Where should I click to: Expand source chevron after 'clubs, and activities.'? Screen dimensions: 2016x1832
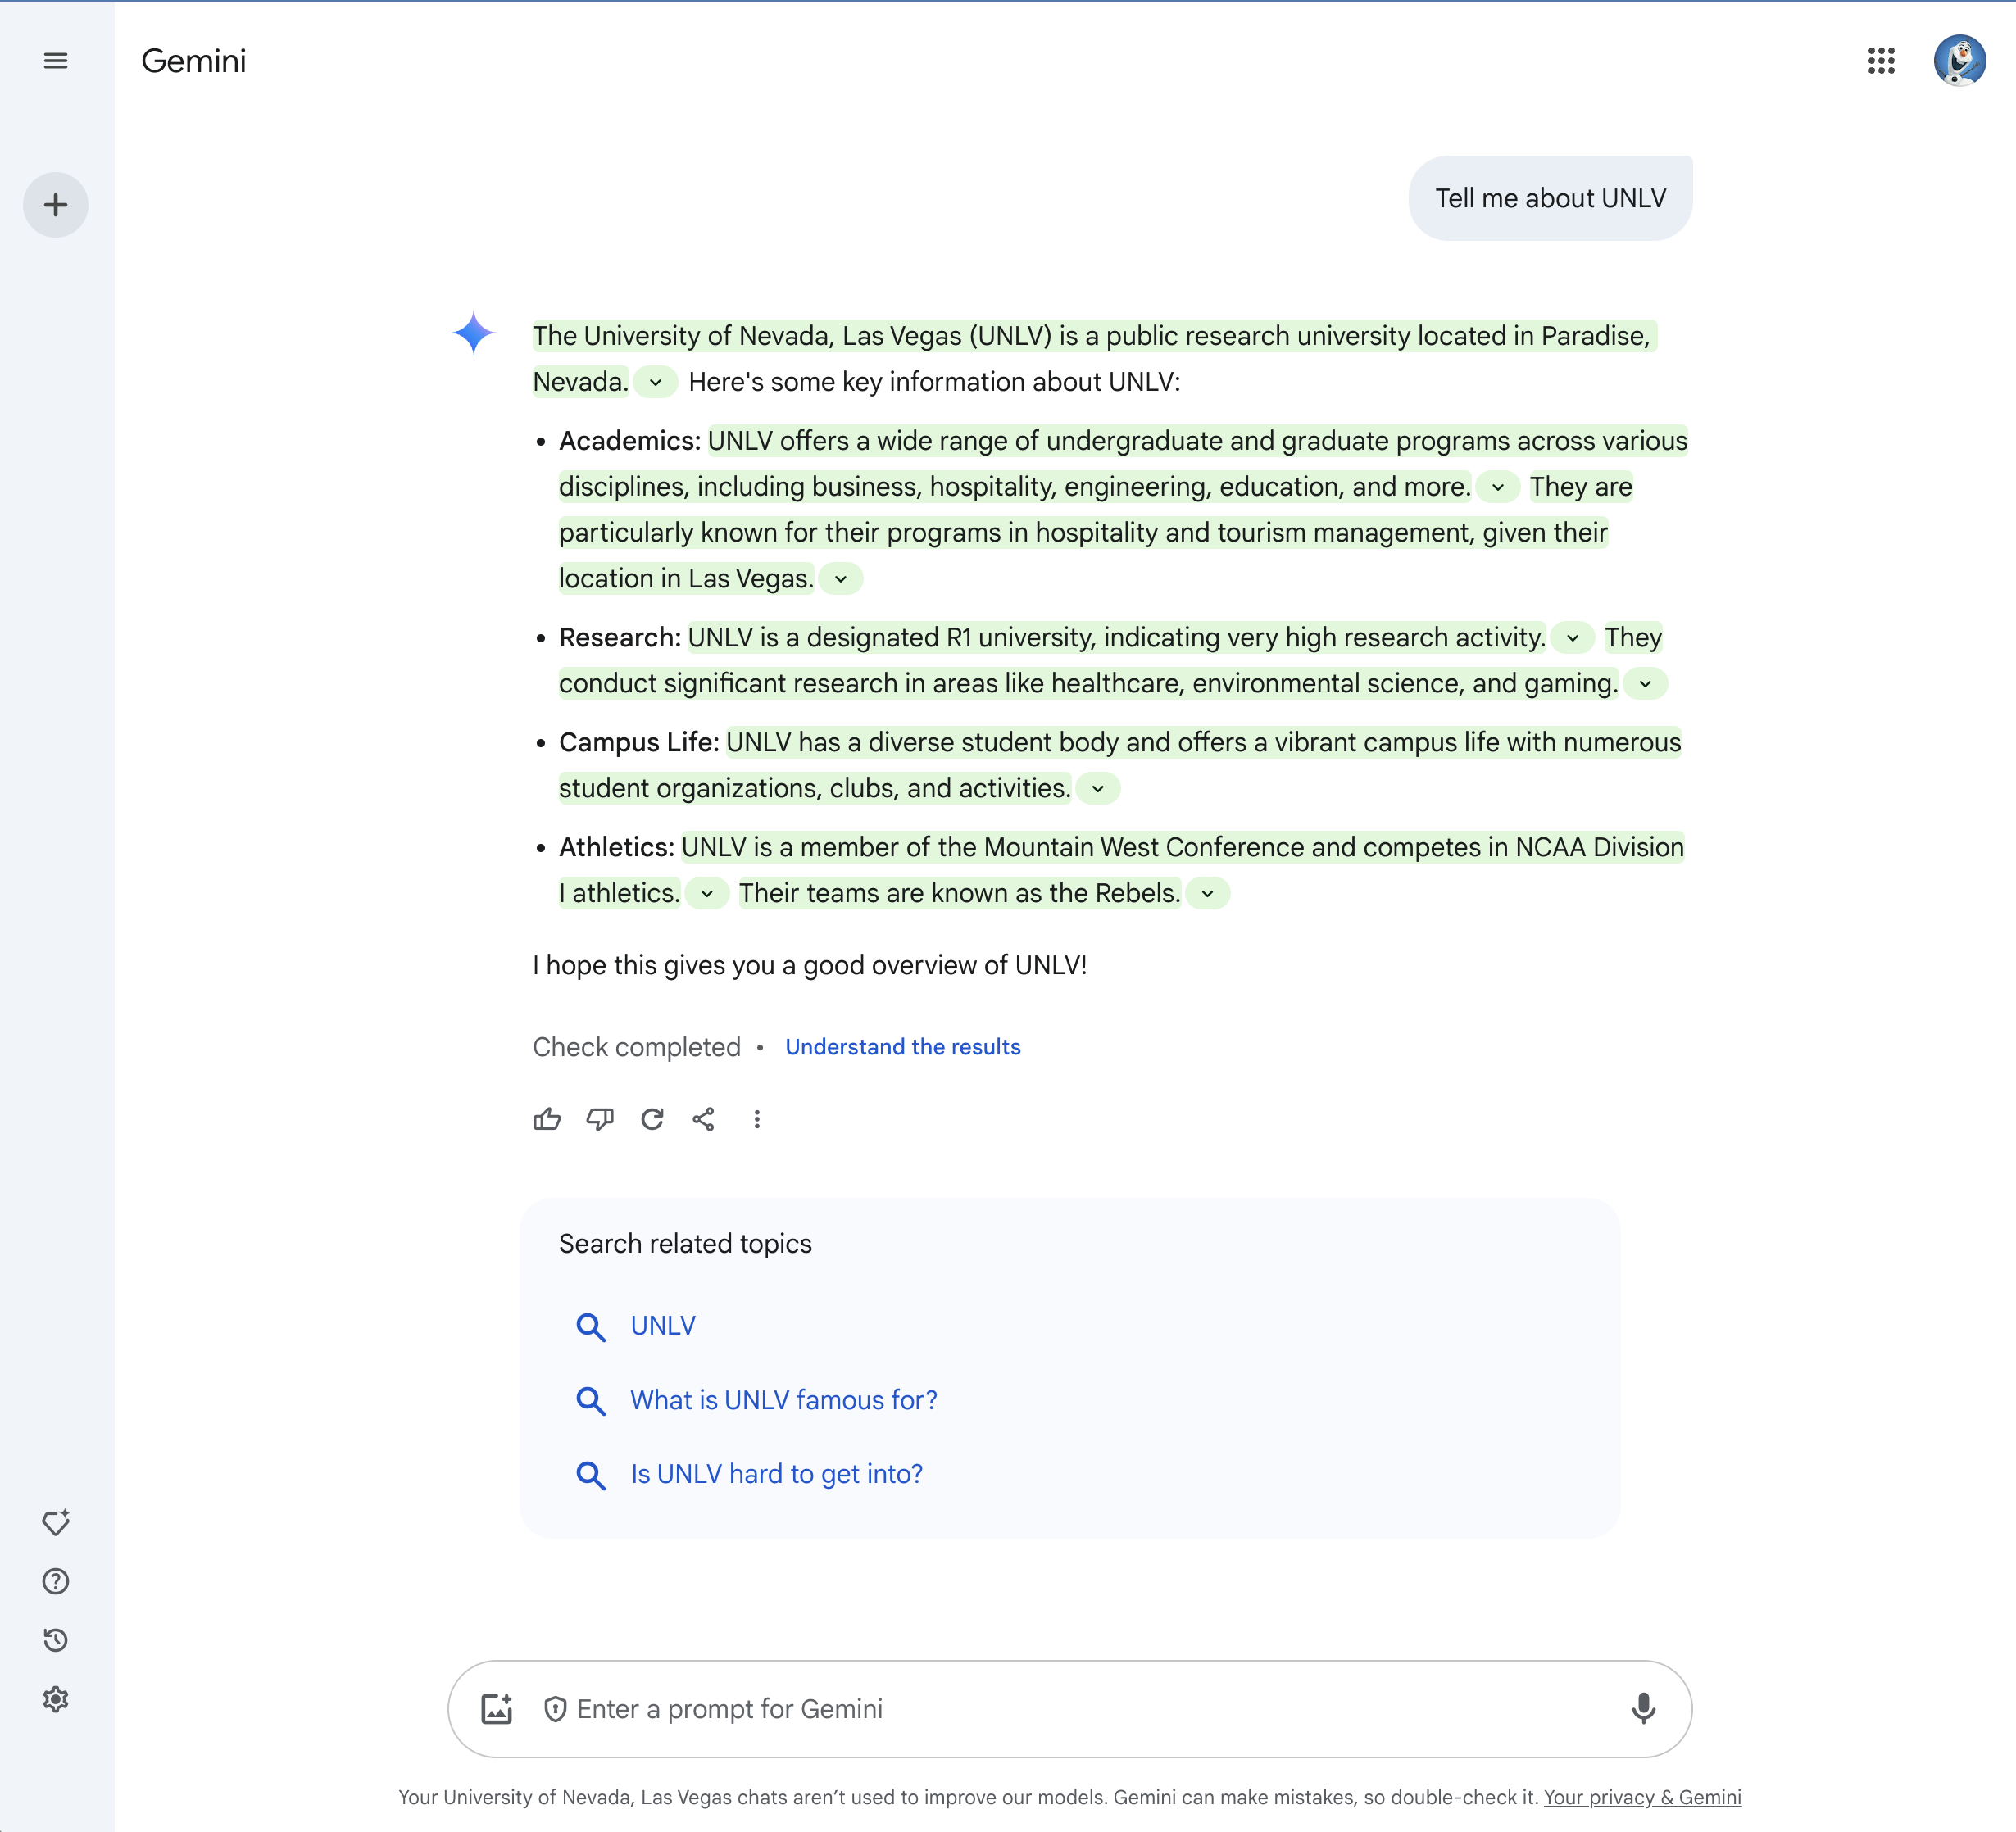click(x=1098, y=789)
